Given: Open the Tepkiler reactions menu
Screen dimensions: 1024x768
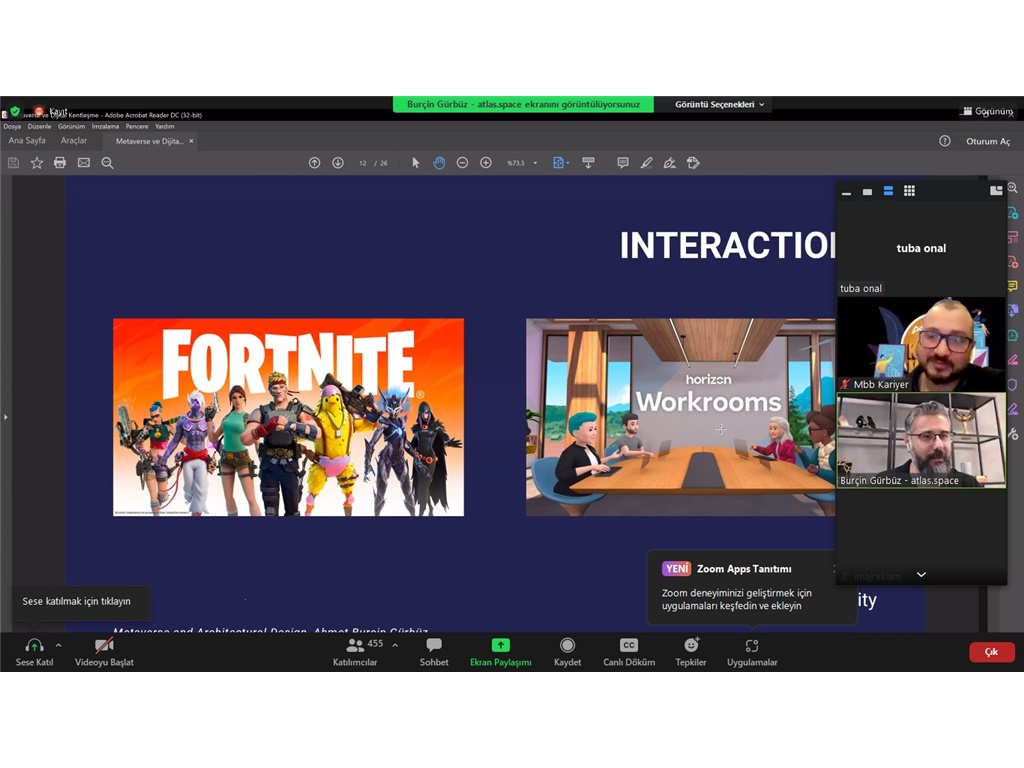Looking at the screenshot, I should click(x=690, y=652).
